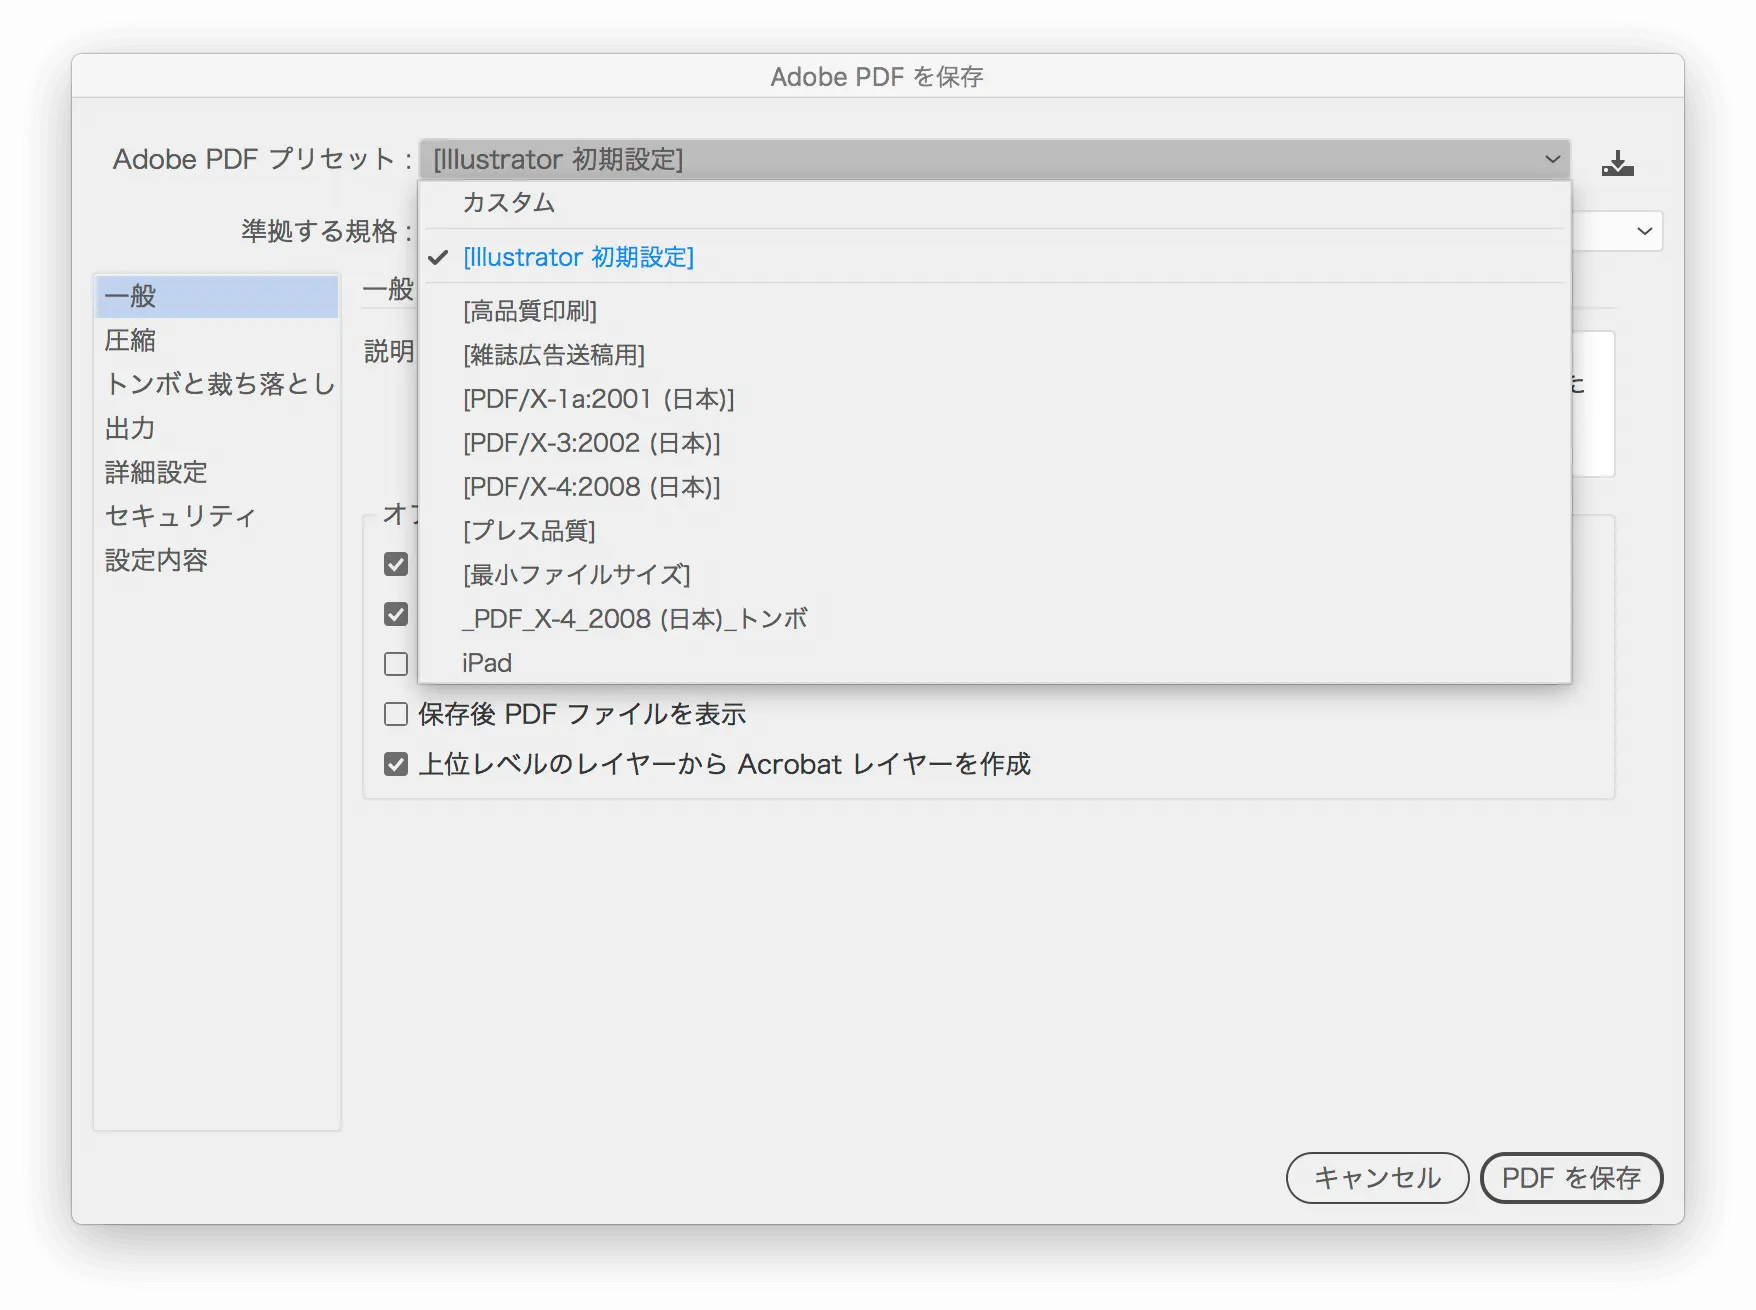Choose [PDF/X-3:2002 (日本)] preset
Image resolution: width=1756 pixels, height=1310 pixels.
tap(995, 443)
